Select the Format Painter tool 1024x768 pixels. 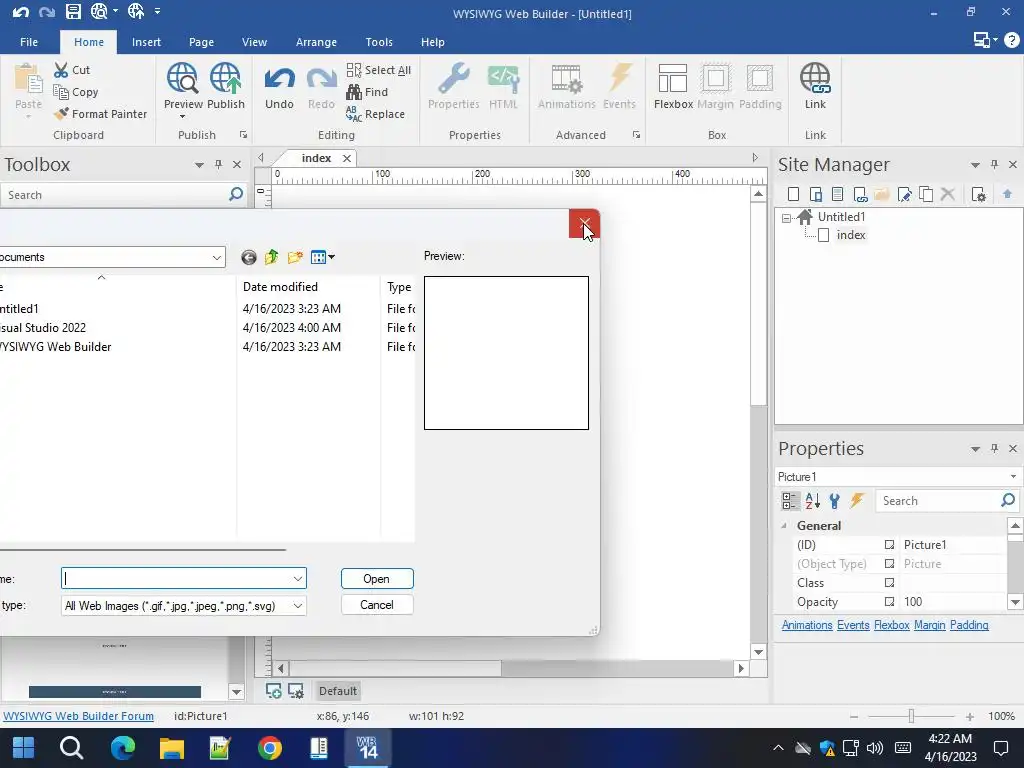click(101, 114)
